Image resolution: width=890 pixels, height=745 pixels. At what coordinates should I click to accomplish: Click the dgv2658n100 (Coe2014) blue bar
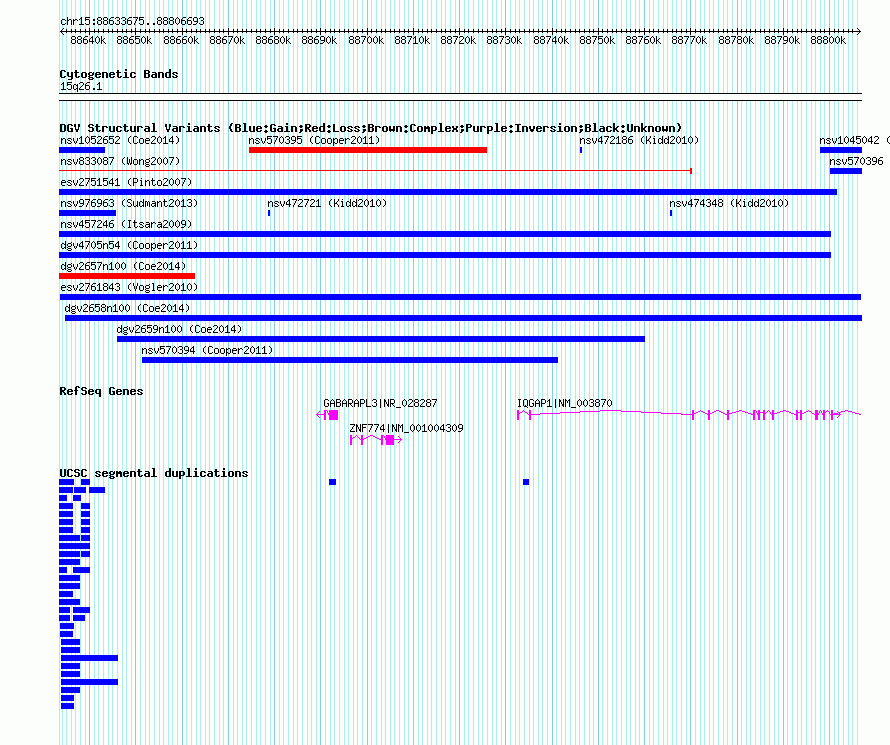[463, 318]
